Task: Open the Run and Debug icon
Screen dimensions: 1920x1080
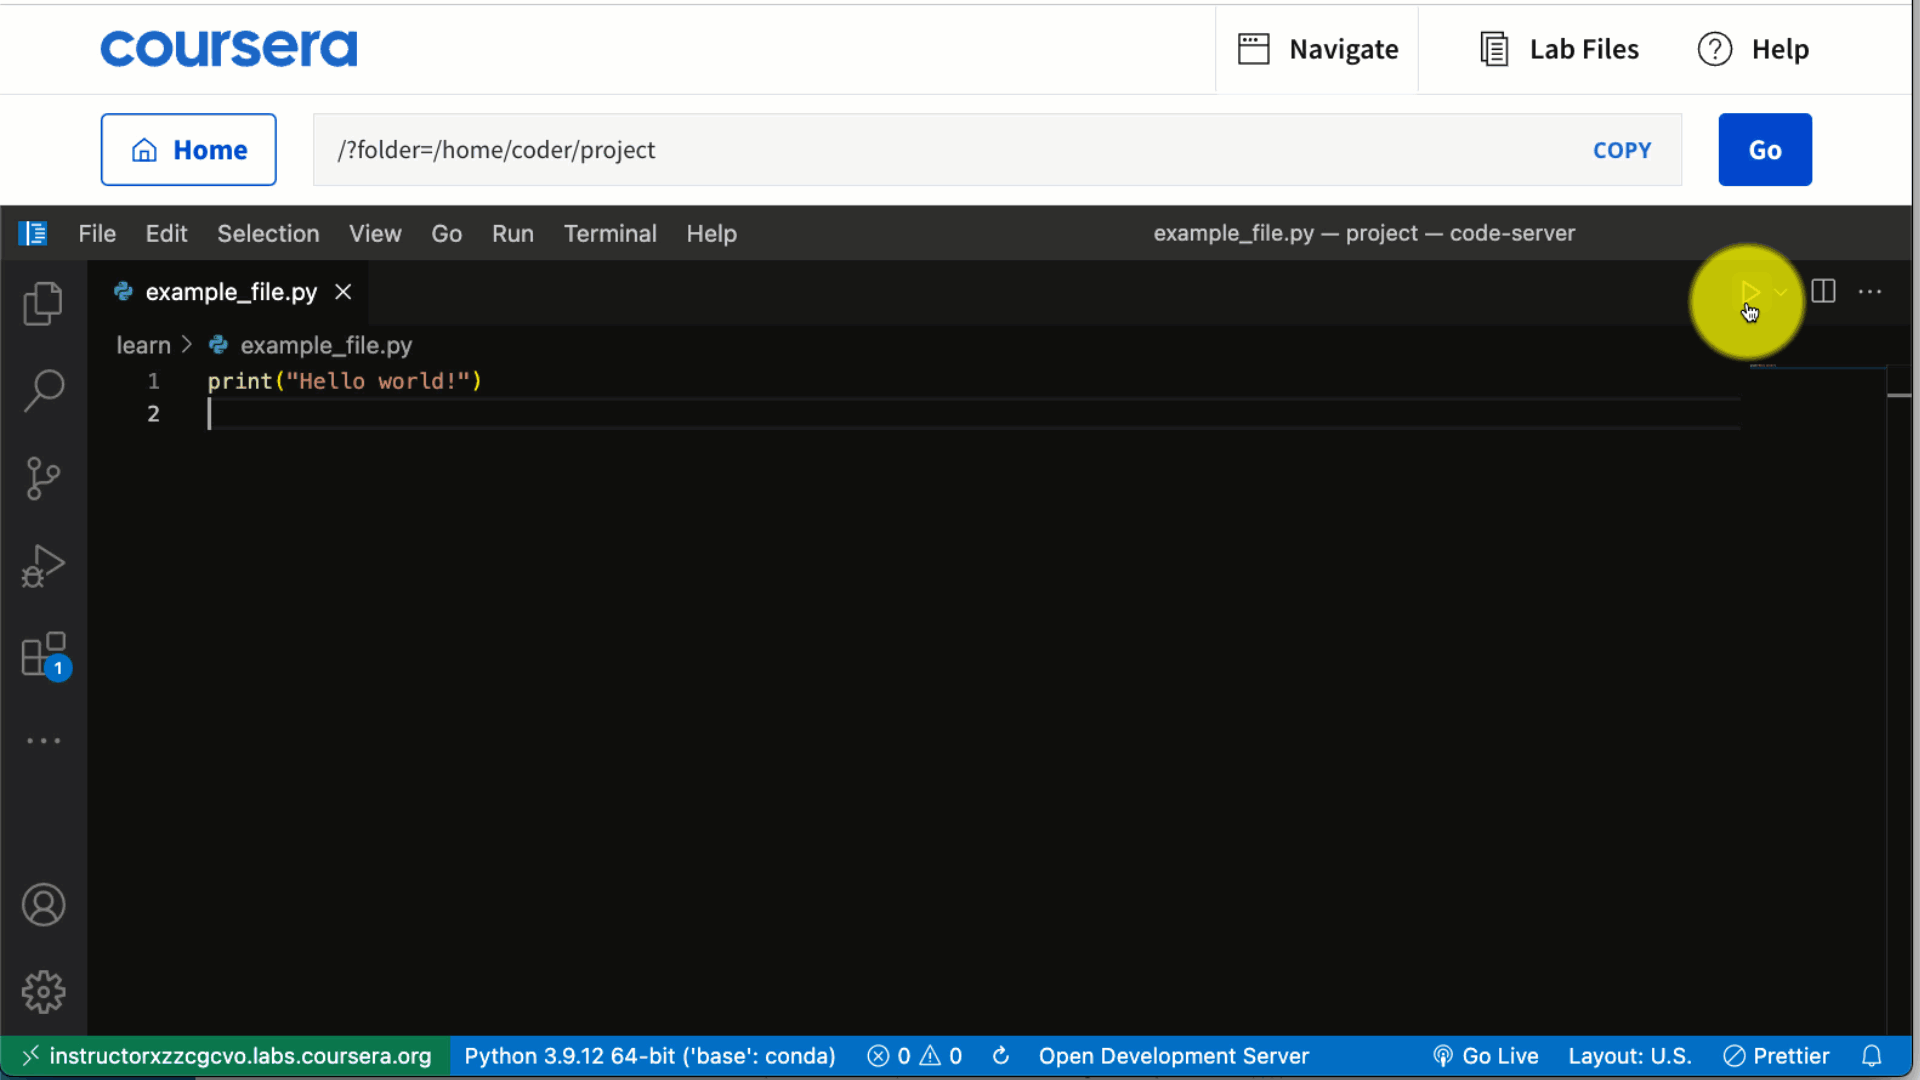Action: [x=43, y=566]
